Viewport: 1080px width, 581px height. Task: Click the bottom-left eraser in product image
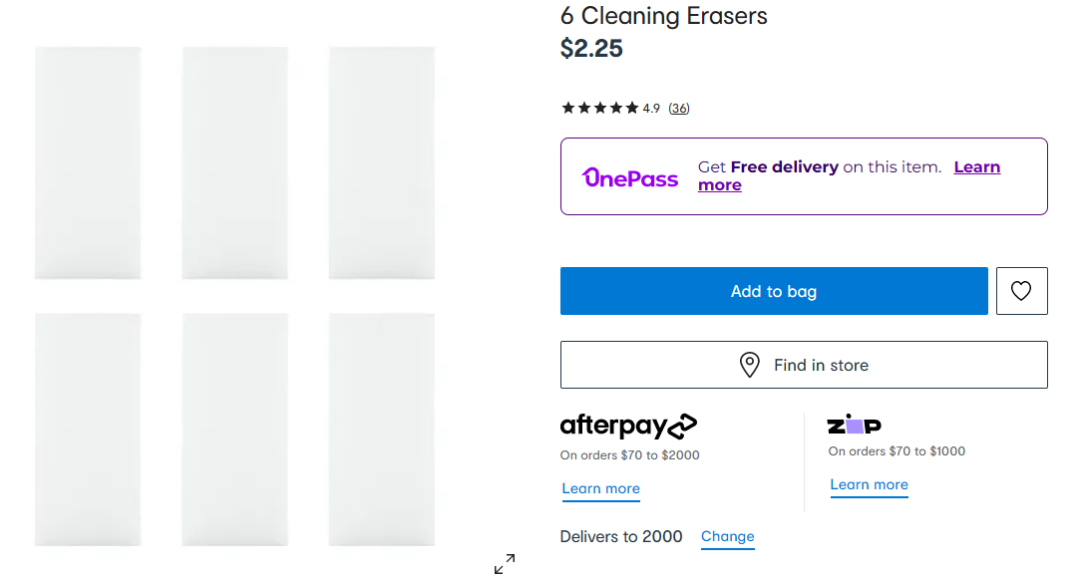pos(88,429)
